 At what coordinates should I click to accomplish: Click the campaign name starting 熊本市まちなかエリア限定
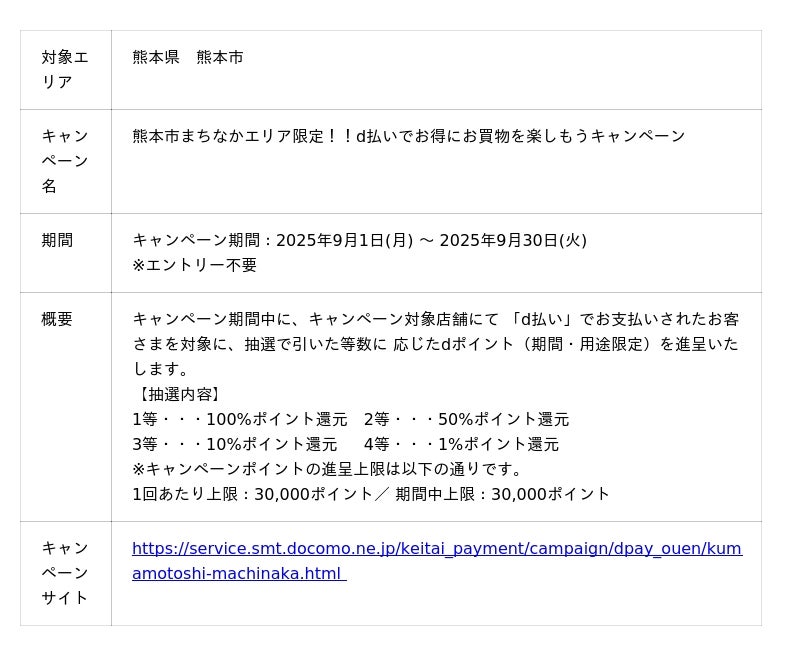[x=408, y=136]
